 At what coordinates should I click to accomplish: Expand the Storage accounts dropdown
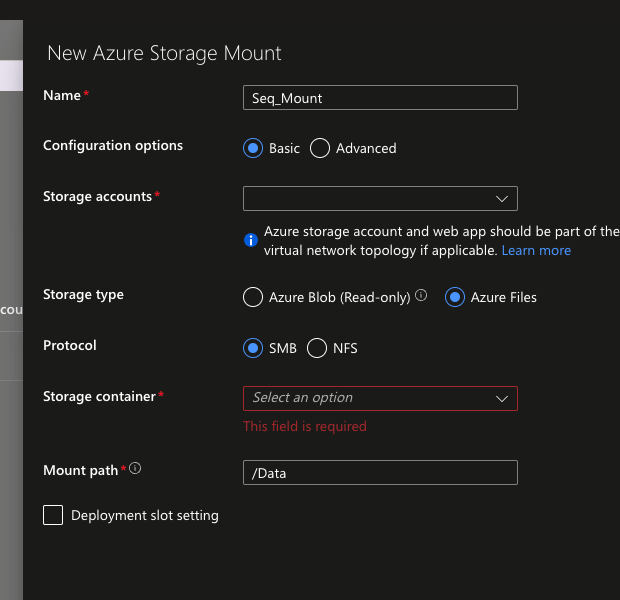coord(380,198)
